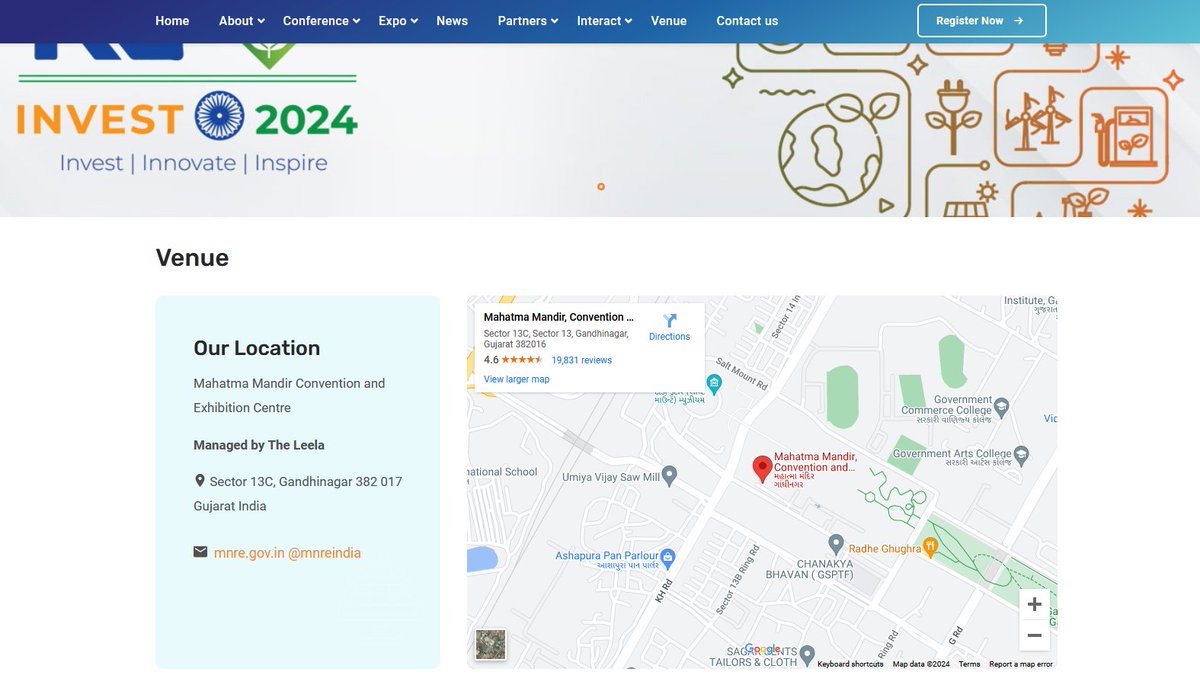Open the About menu
The image size is (1200, 675).
point(236,21)
